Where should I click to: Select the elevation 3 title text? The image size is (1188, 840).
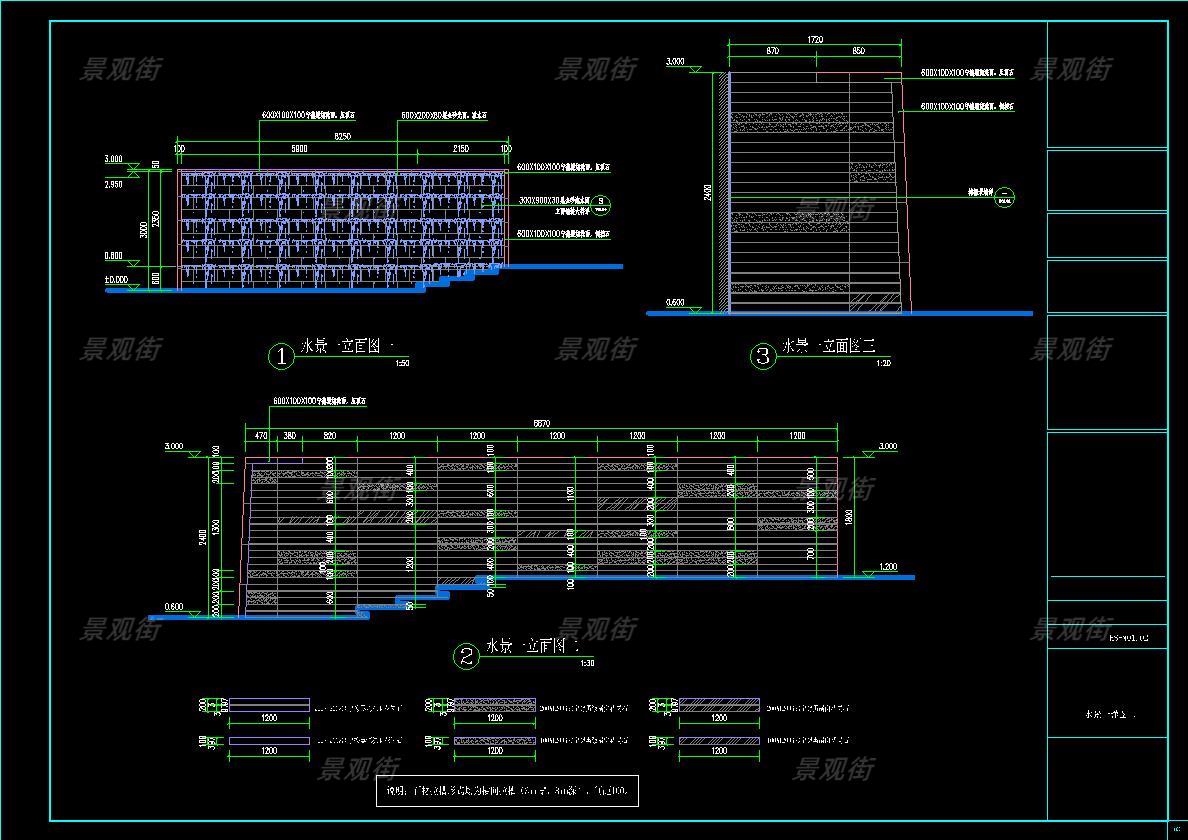(x=828, y=347)
